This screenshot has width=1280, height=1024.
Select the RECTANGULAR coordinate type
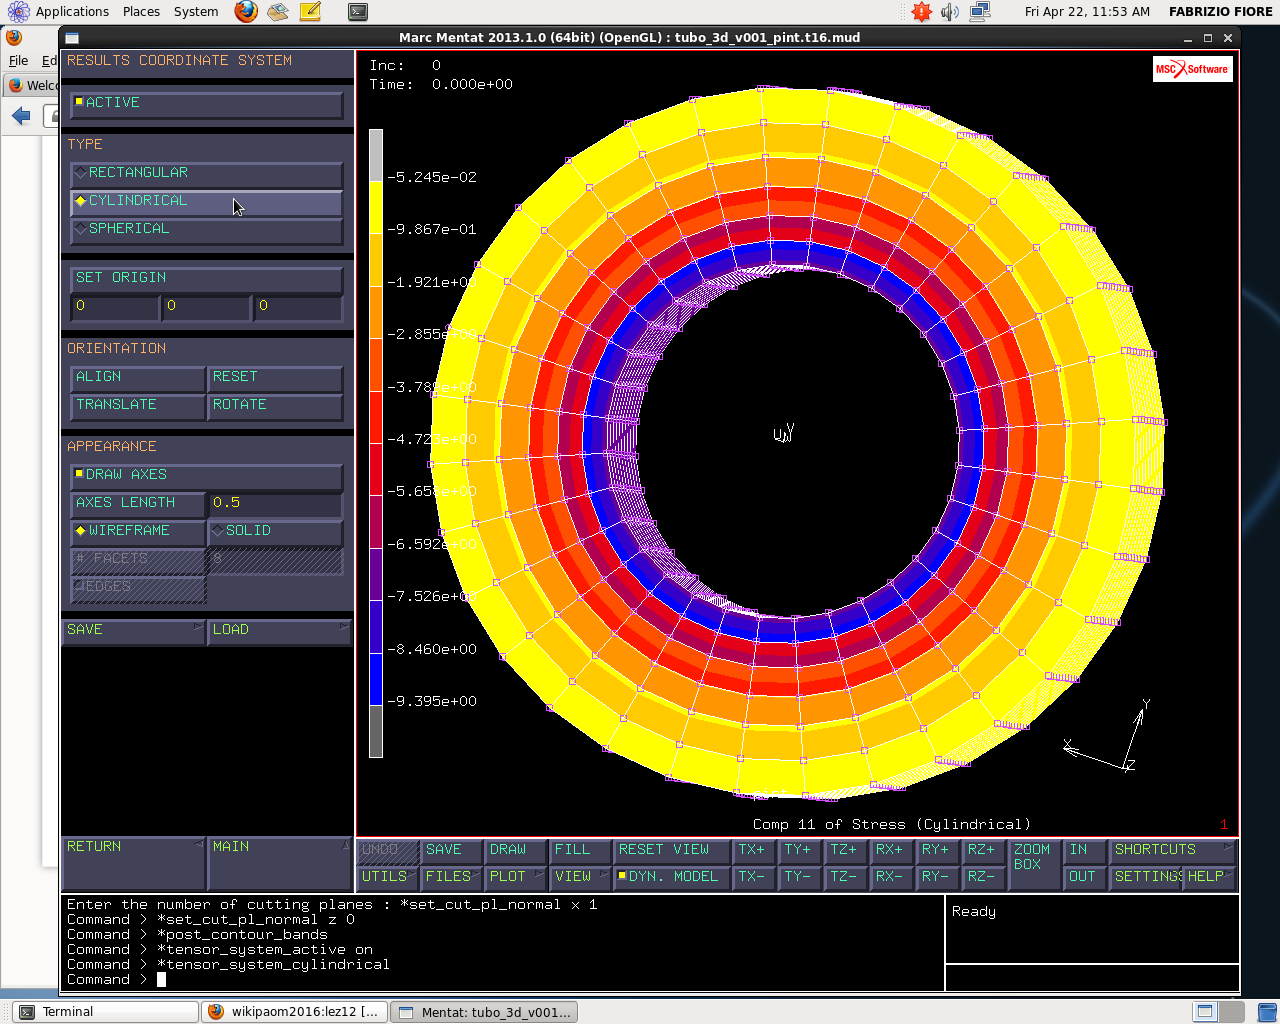pyautogui.click(x=207, y=174)
